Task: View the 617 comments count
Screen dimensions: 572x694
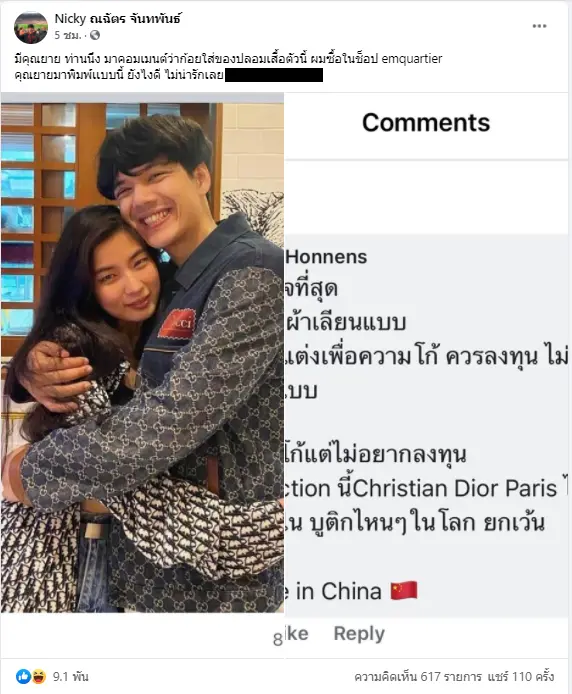Action: click(x=418, y=676)
